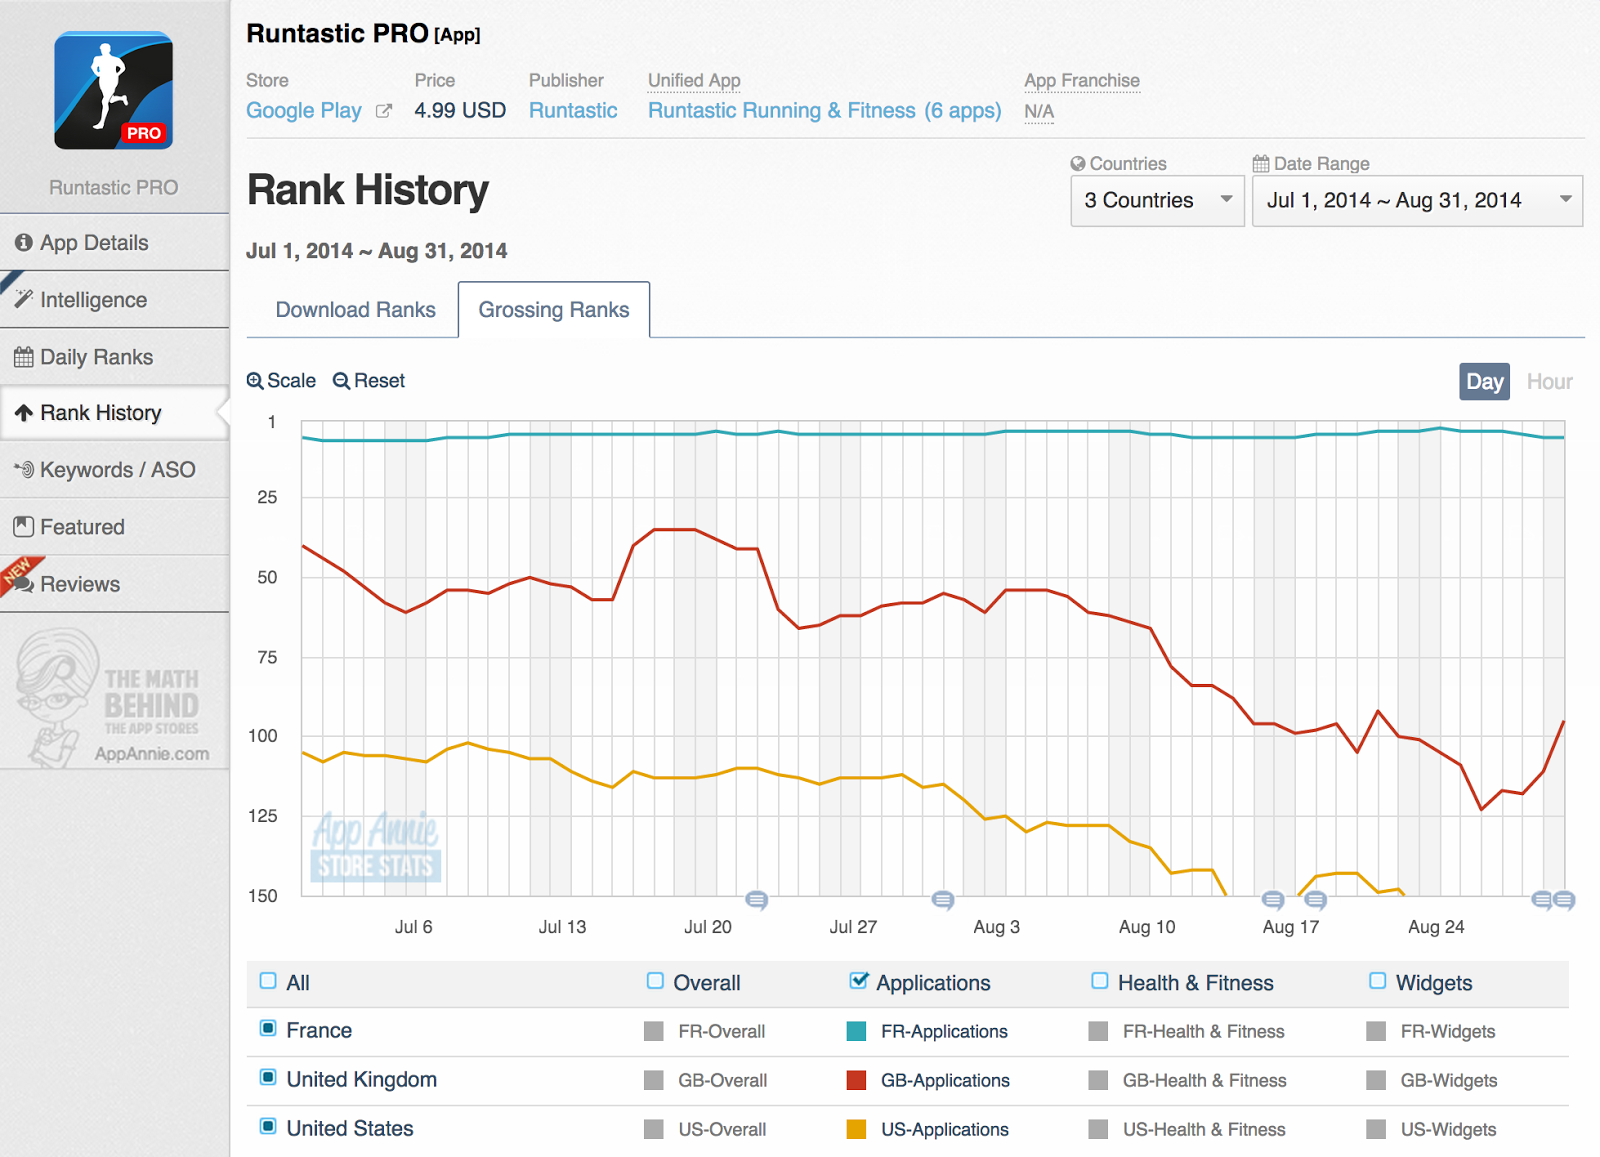Uncheck the Applications checkbox

[858, 981]
